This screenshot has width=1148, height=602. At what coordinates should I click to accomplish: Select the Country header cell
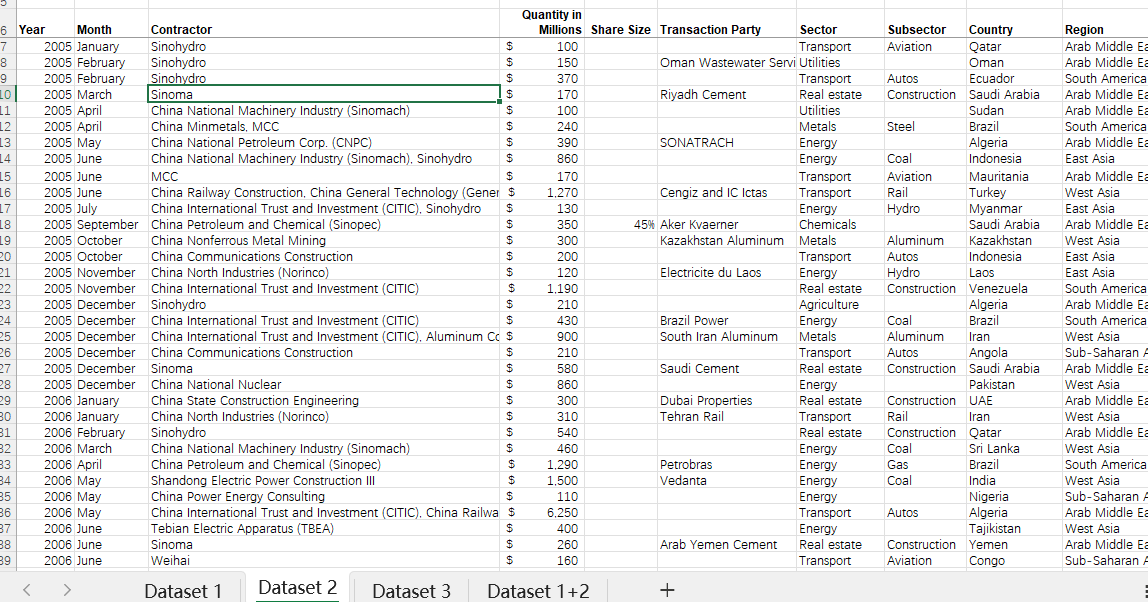[1015, 23]
